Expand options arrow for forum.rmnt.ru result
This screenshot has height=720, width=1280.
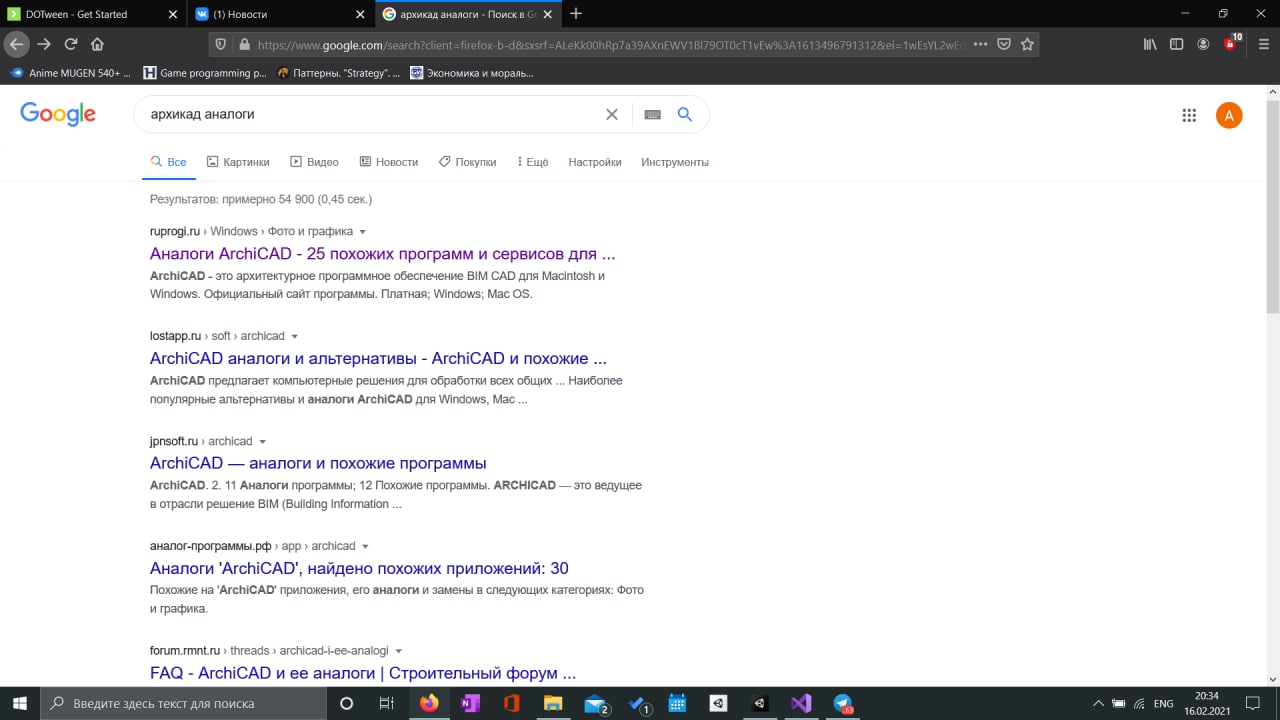point(398,651)
